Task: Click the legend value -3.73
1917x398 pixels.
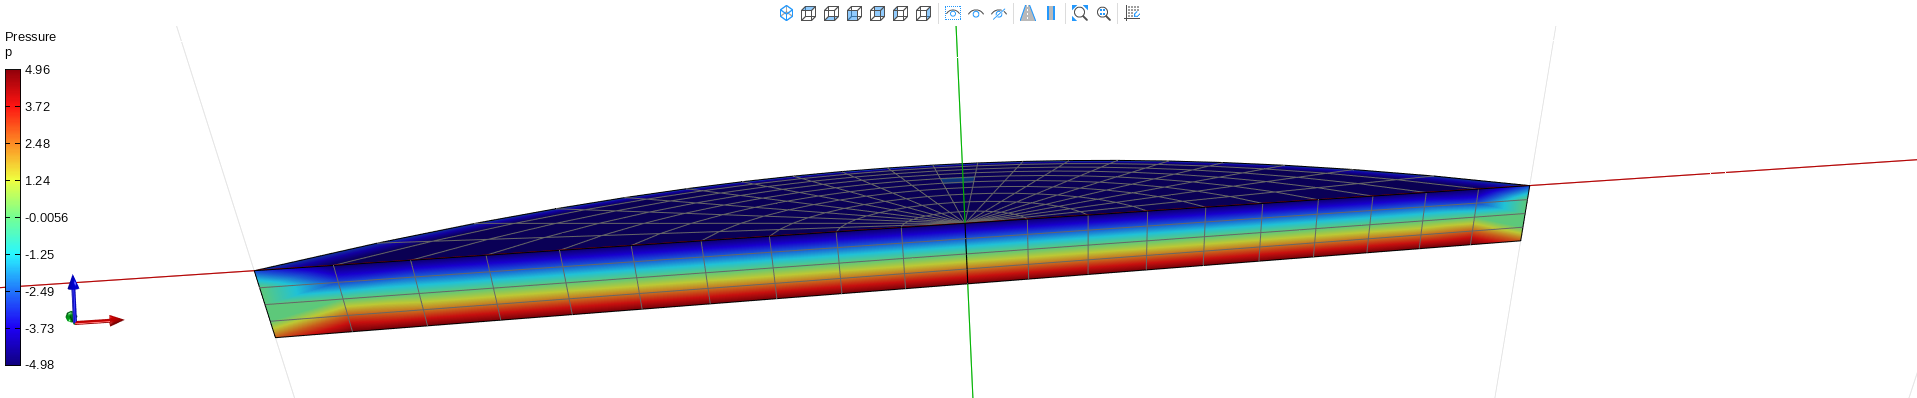Action: click(x=40, y=329)
